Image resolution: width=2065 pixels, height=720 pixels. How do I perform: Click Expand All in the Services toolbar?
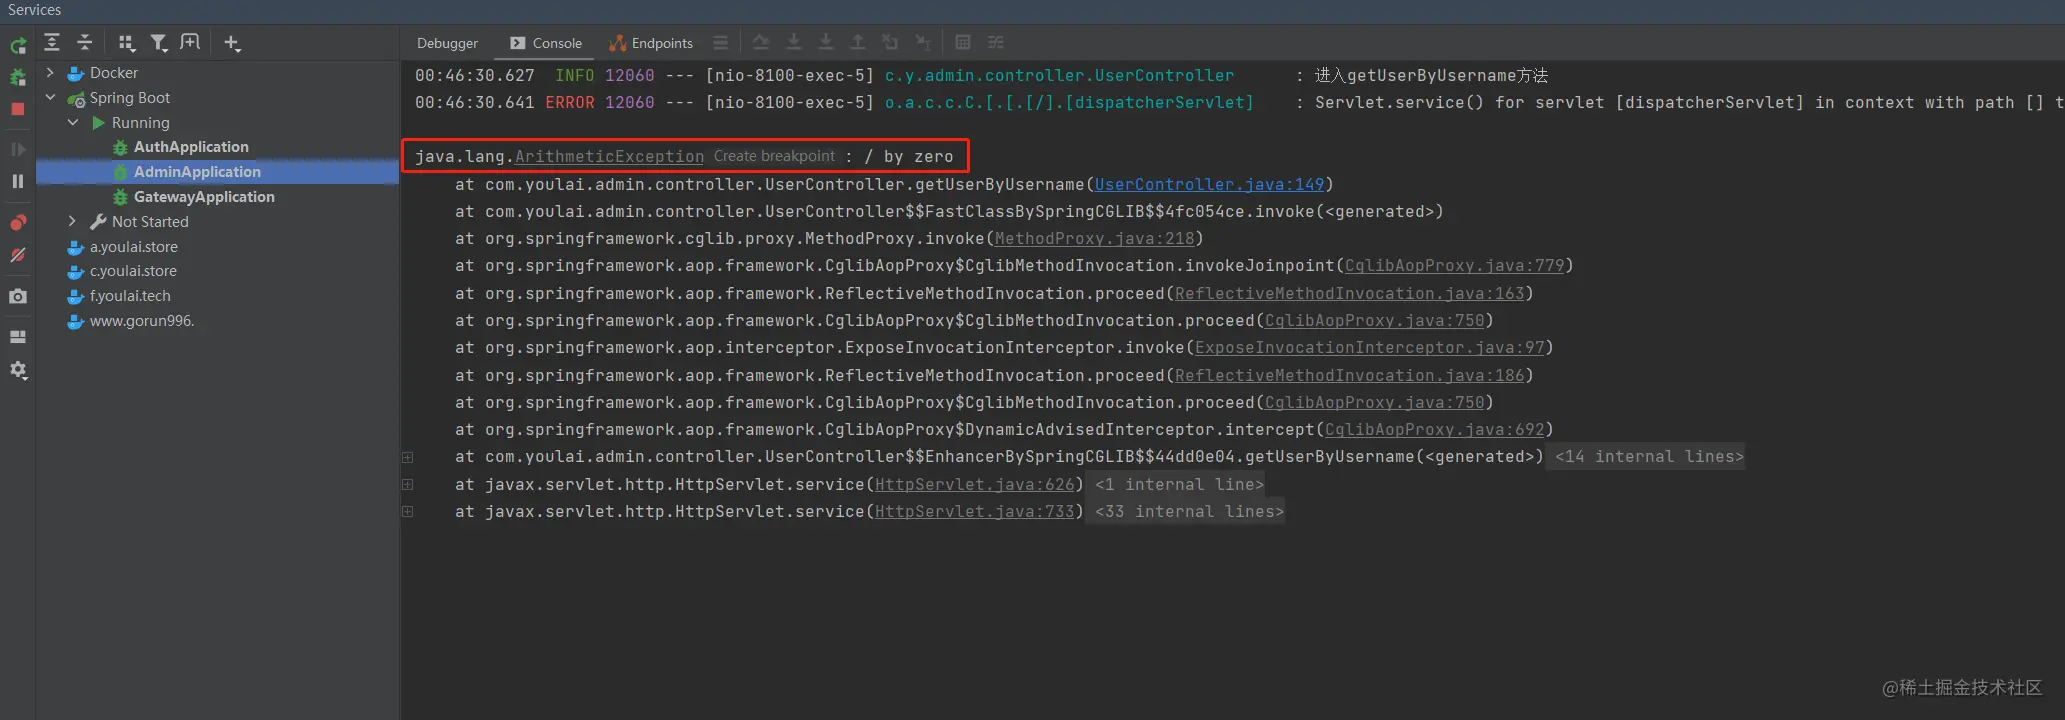52,42
